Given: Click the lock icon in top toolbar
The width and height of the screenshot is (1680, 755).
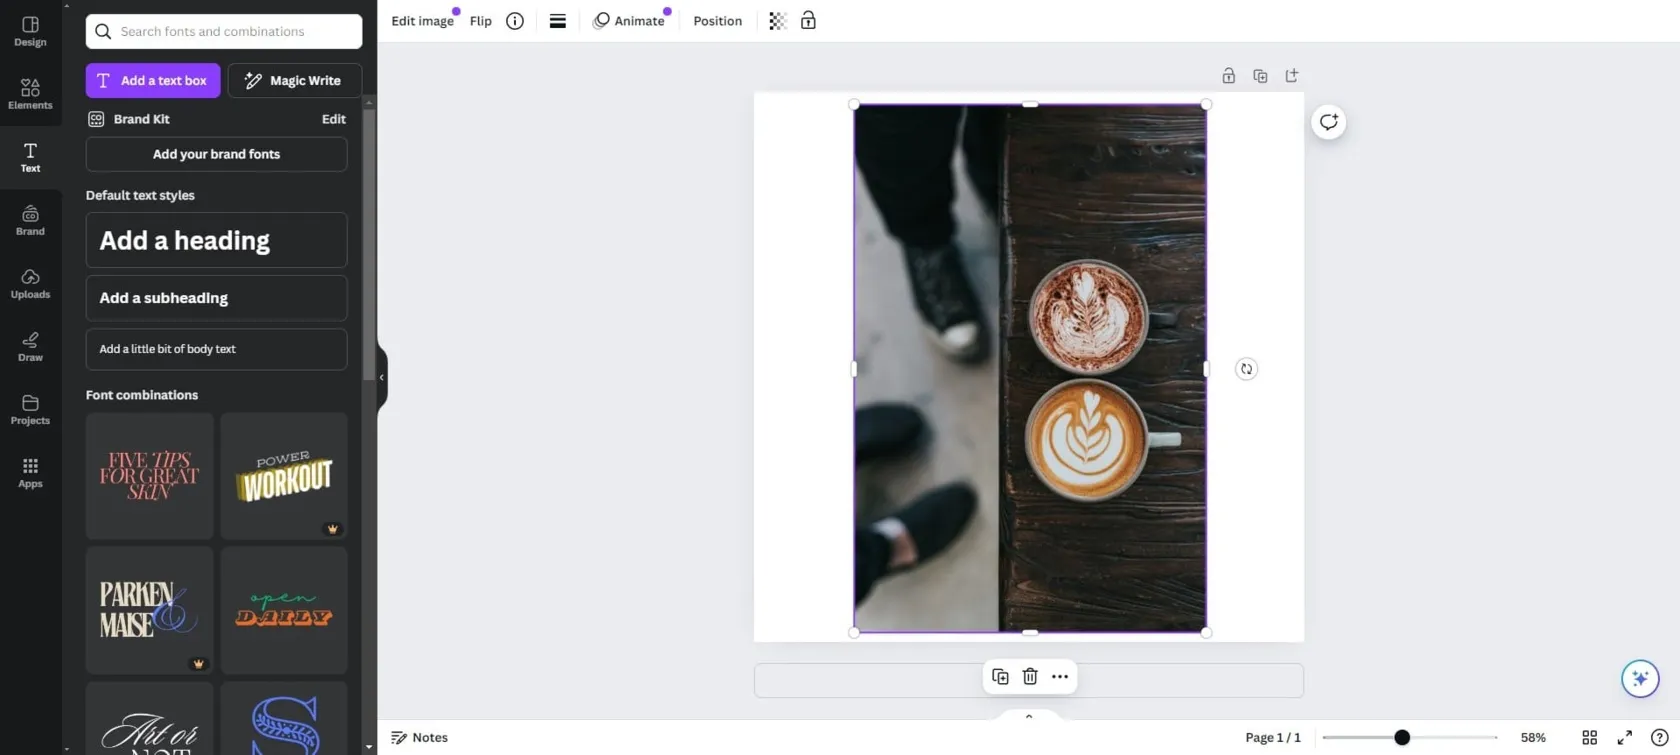Looking at the screenshot, I should click(x=808, y=21).
